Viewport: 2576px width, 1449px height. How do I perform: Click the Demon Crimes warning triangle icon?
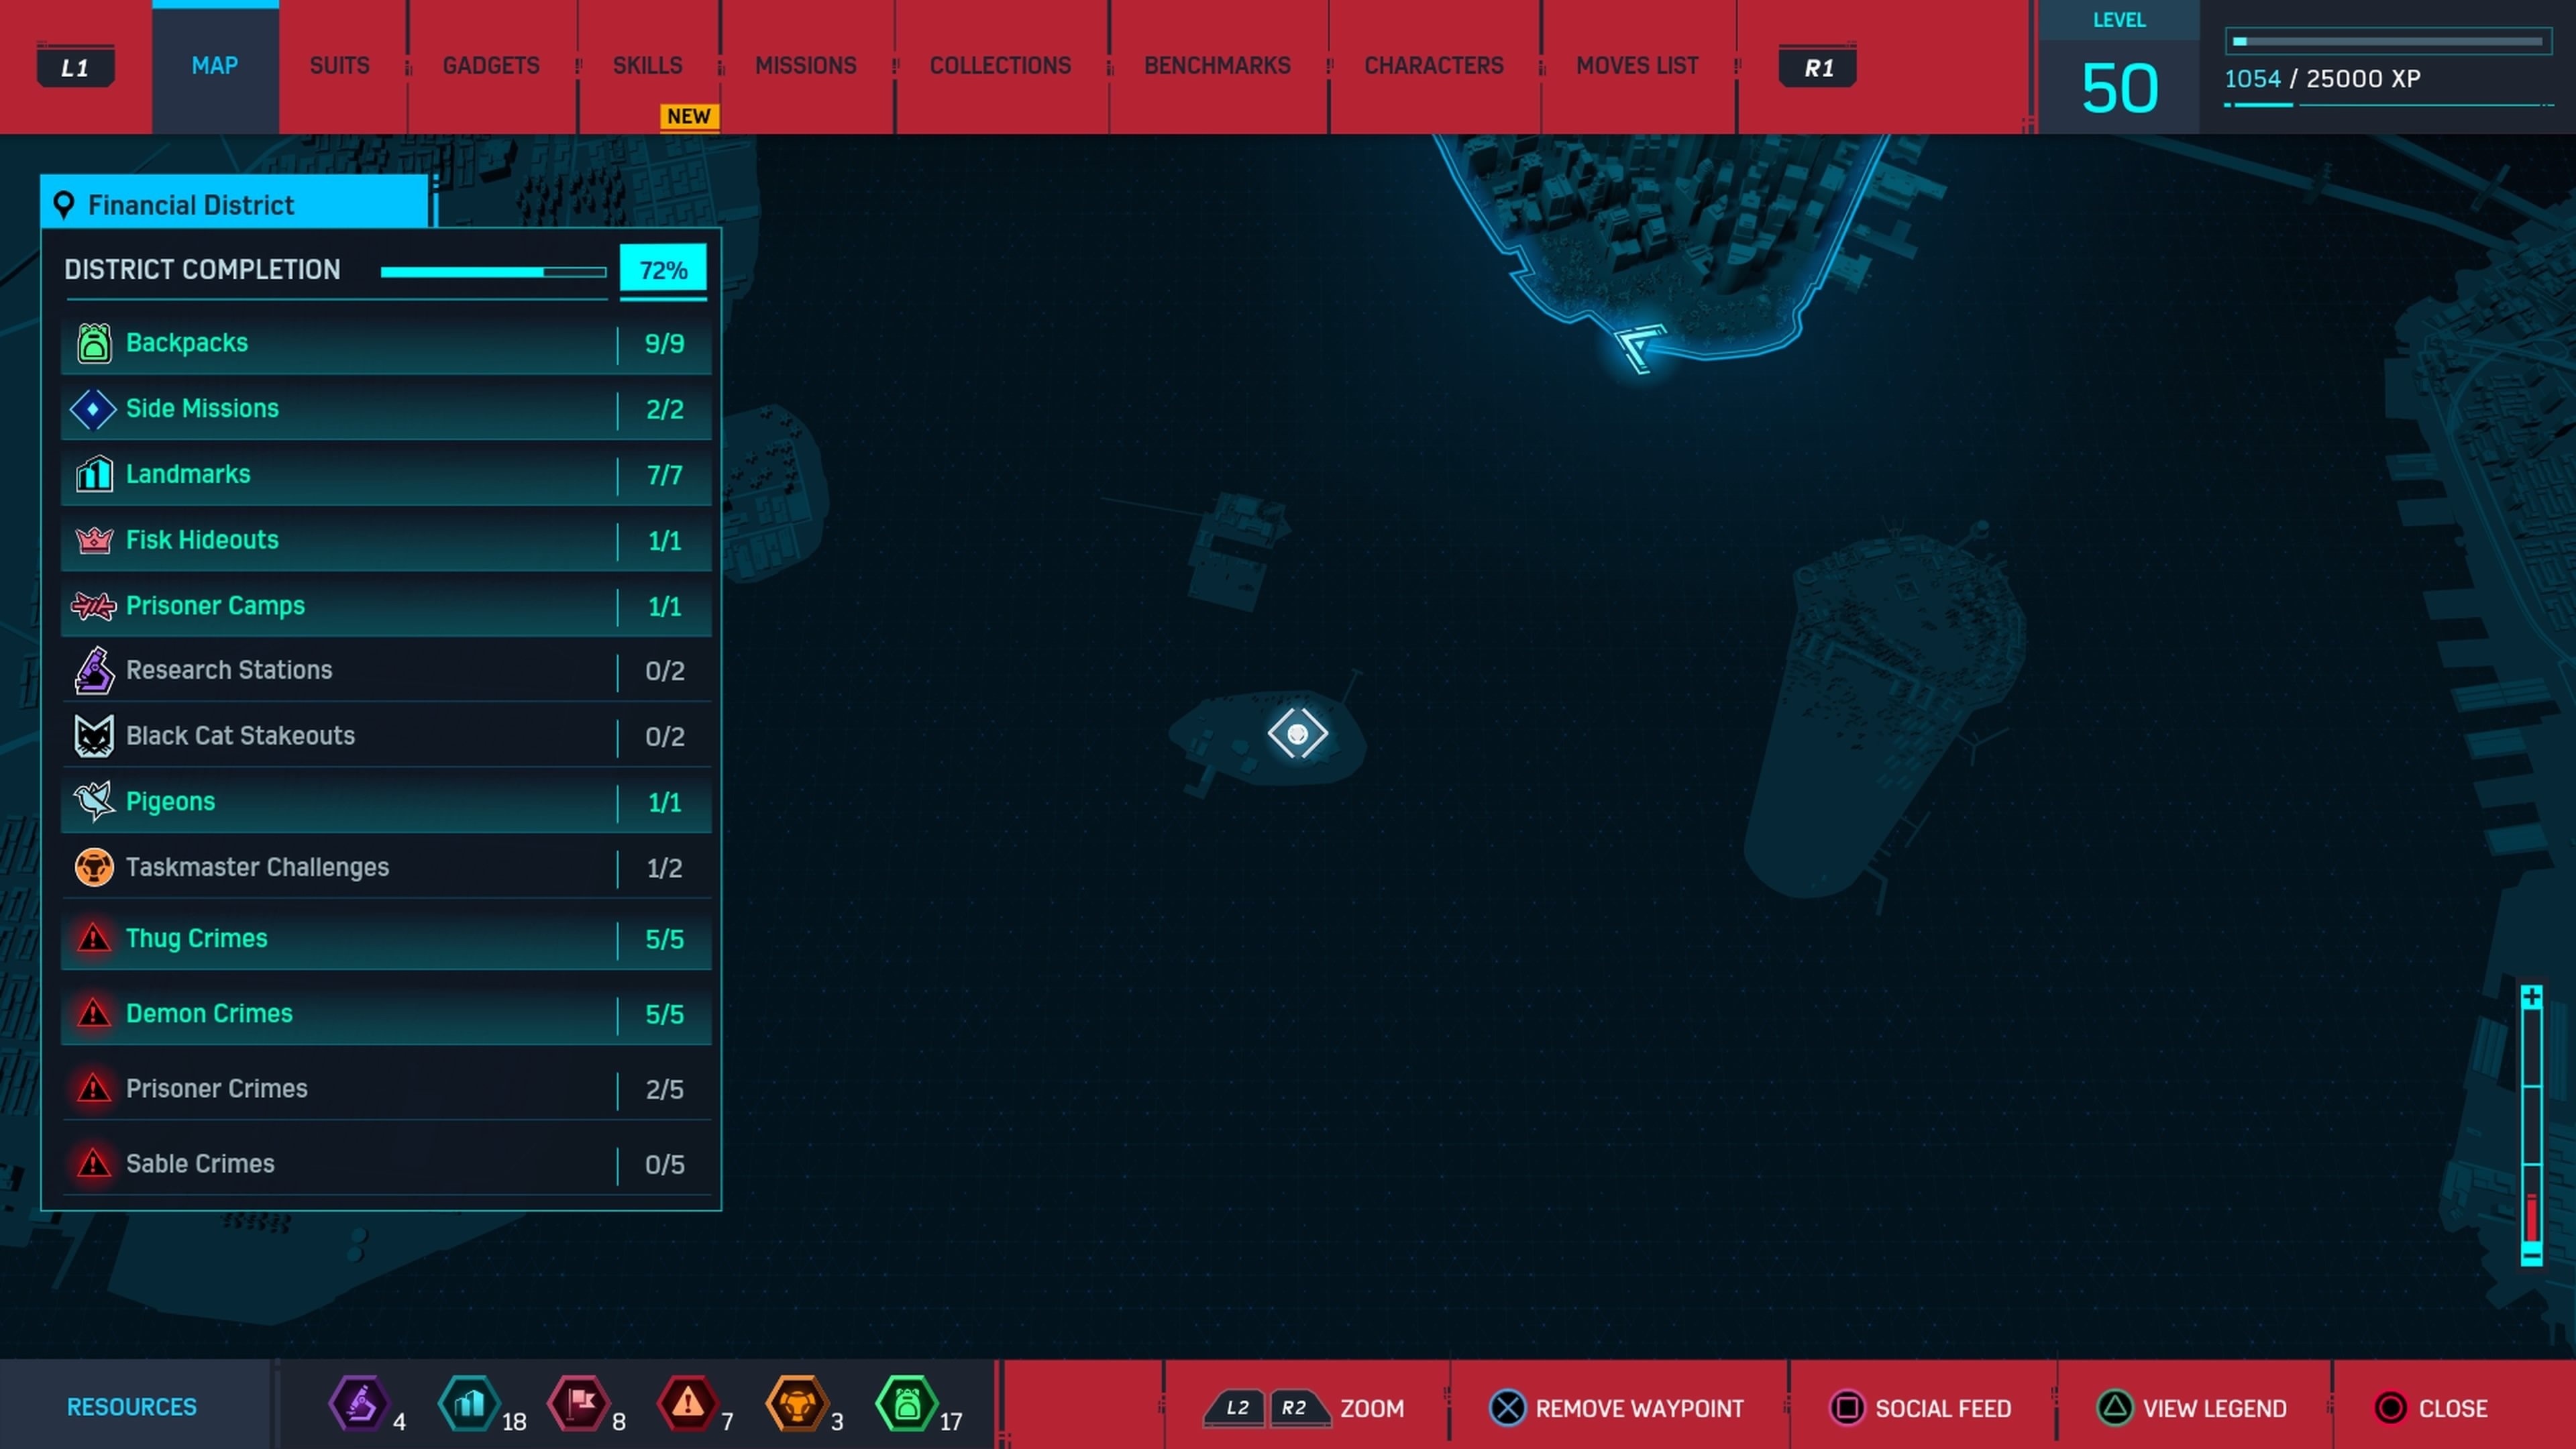pyautogui.click(x=94, y=1013)
